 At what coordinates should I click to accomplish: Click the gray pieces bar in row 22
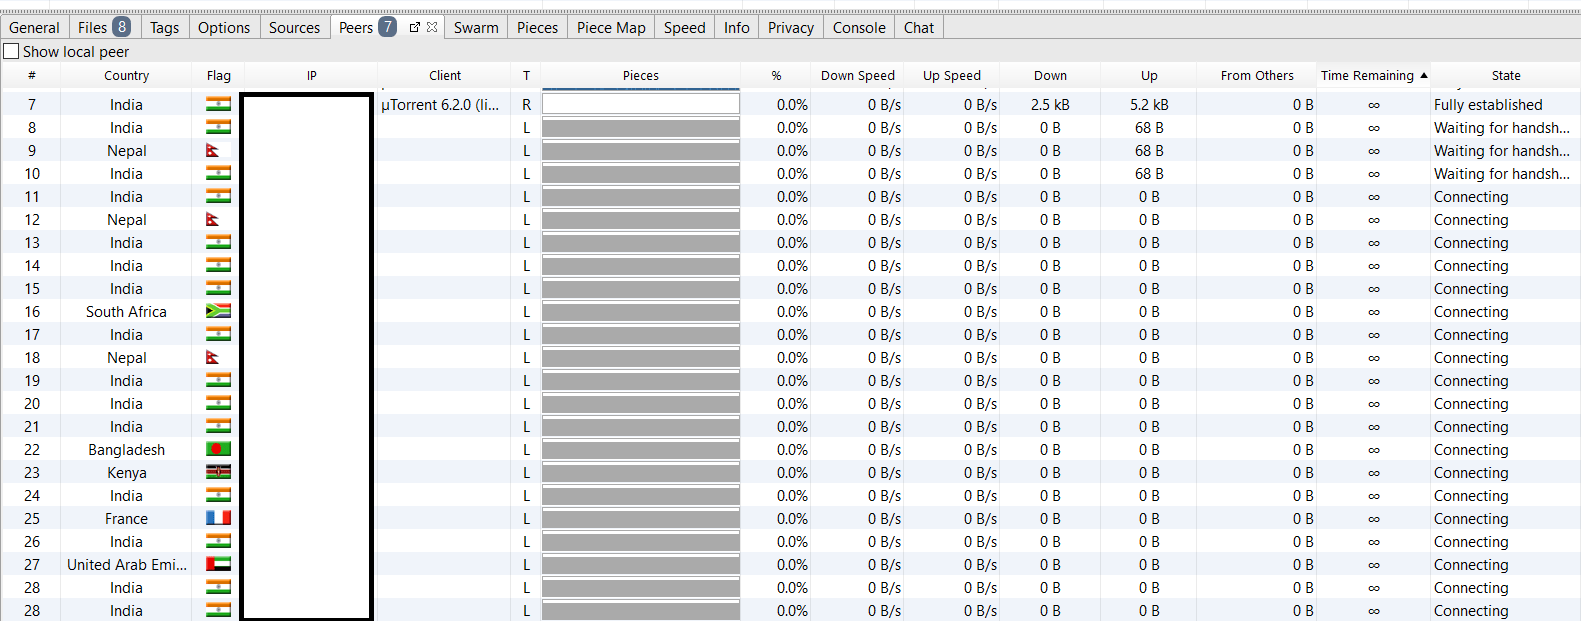[641, 449]
